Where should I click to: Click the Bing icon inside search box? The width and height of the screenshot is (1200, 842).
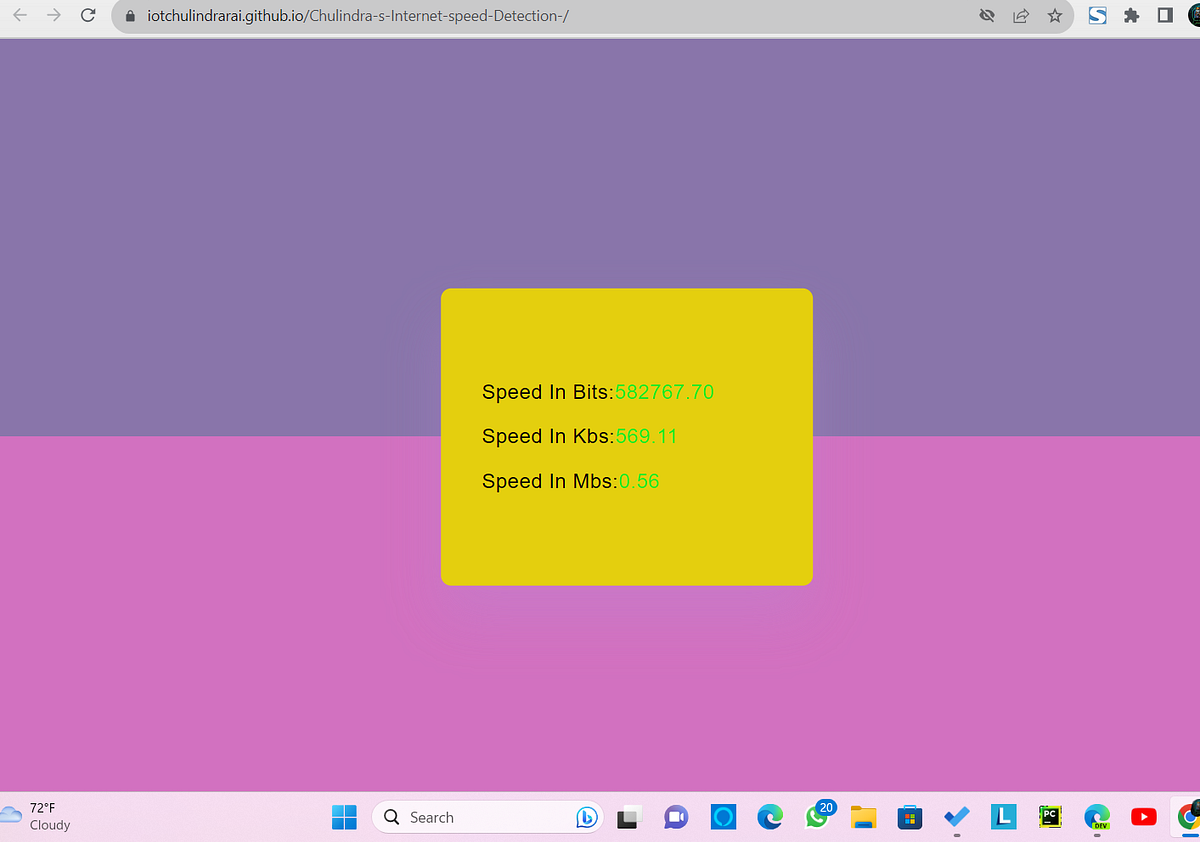pyautogui.click(x=587, y=817)
